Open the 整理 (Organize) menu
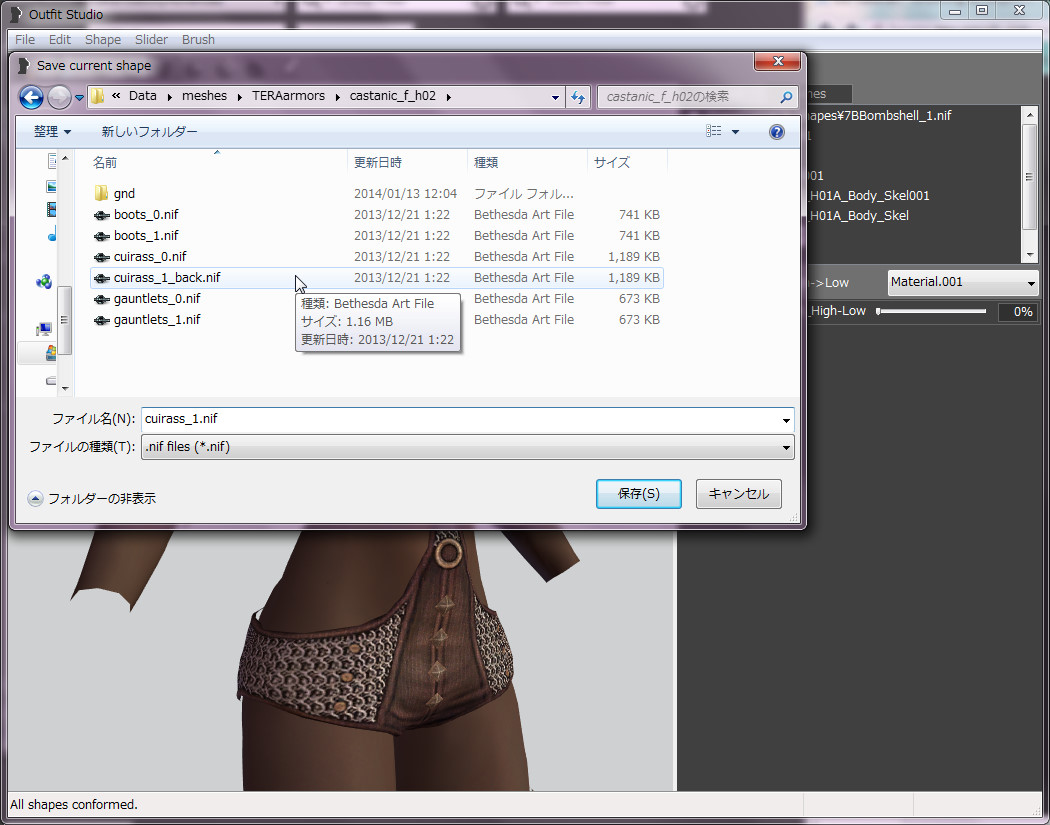Viewport: 1050px width, 825px height. [52, 132]
